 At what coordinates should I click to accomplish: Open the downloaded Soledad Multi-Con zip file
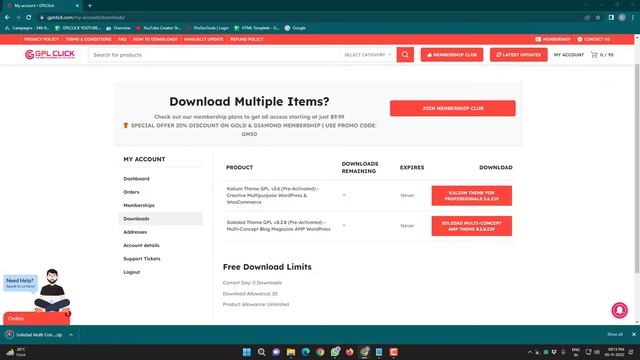(x=35, y=335)
